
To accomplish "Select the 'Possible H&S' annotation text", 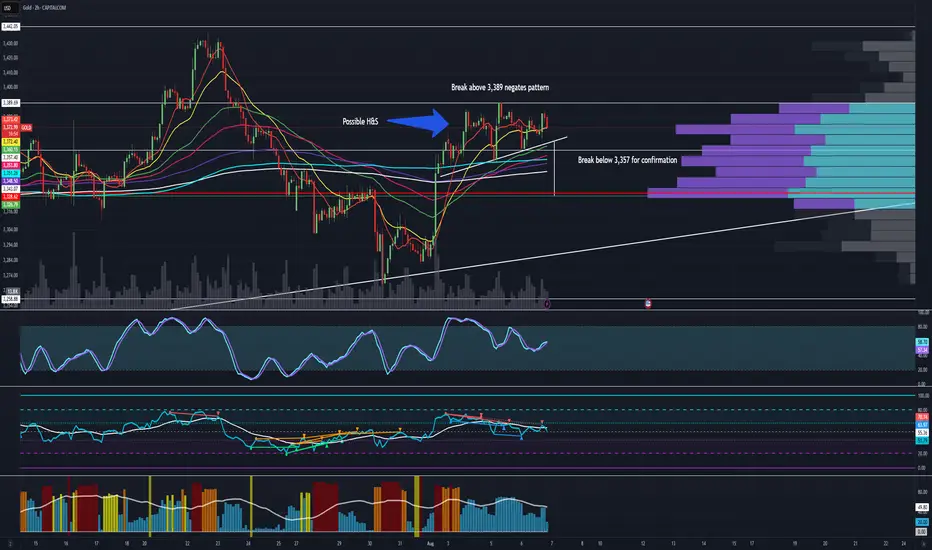I will (x=360, y=121).
